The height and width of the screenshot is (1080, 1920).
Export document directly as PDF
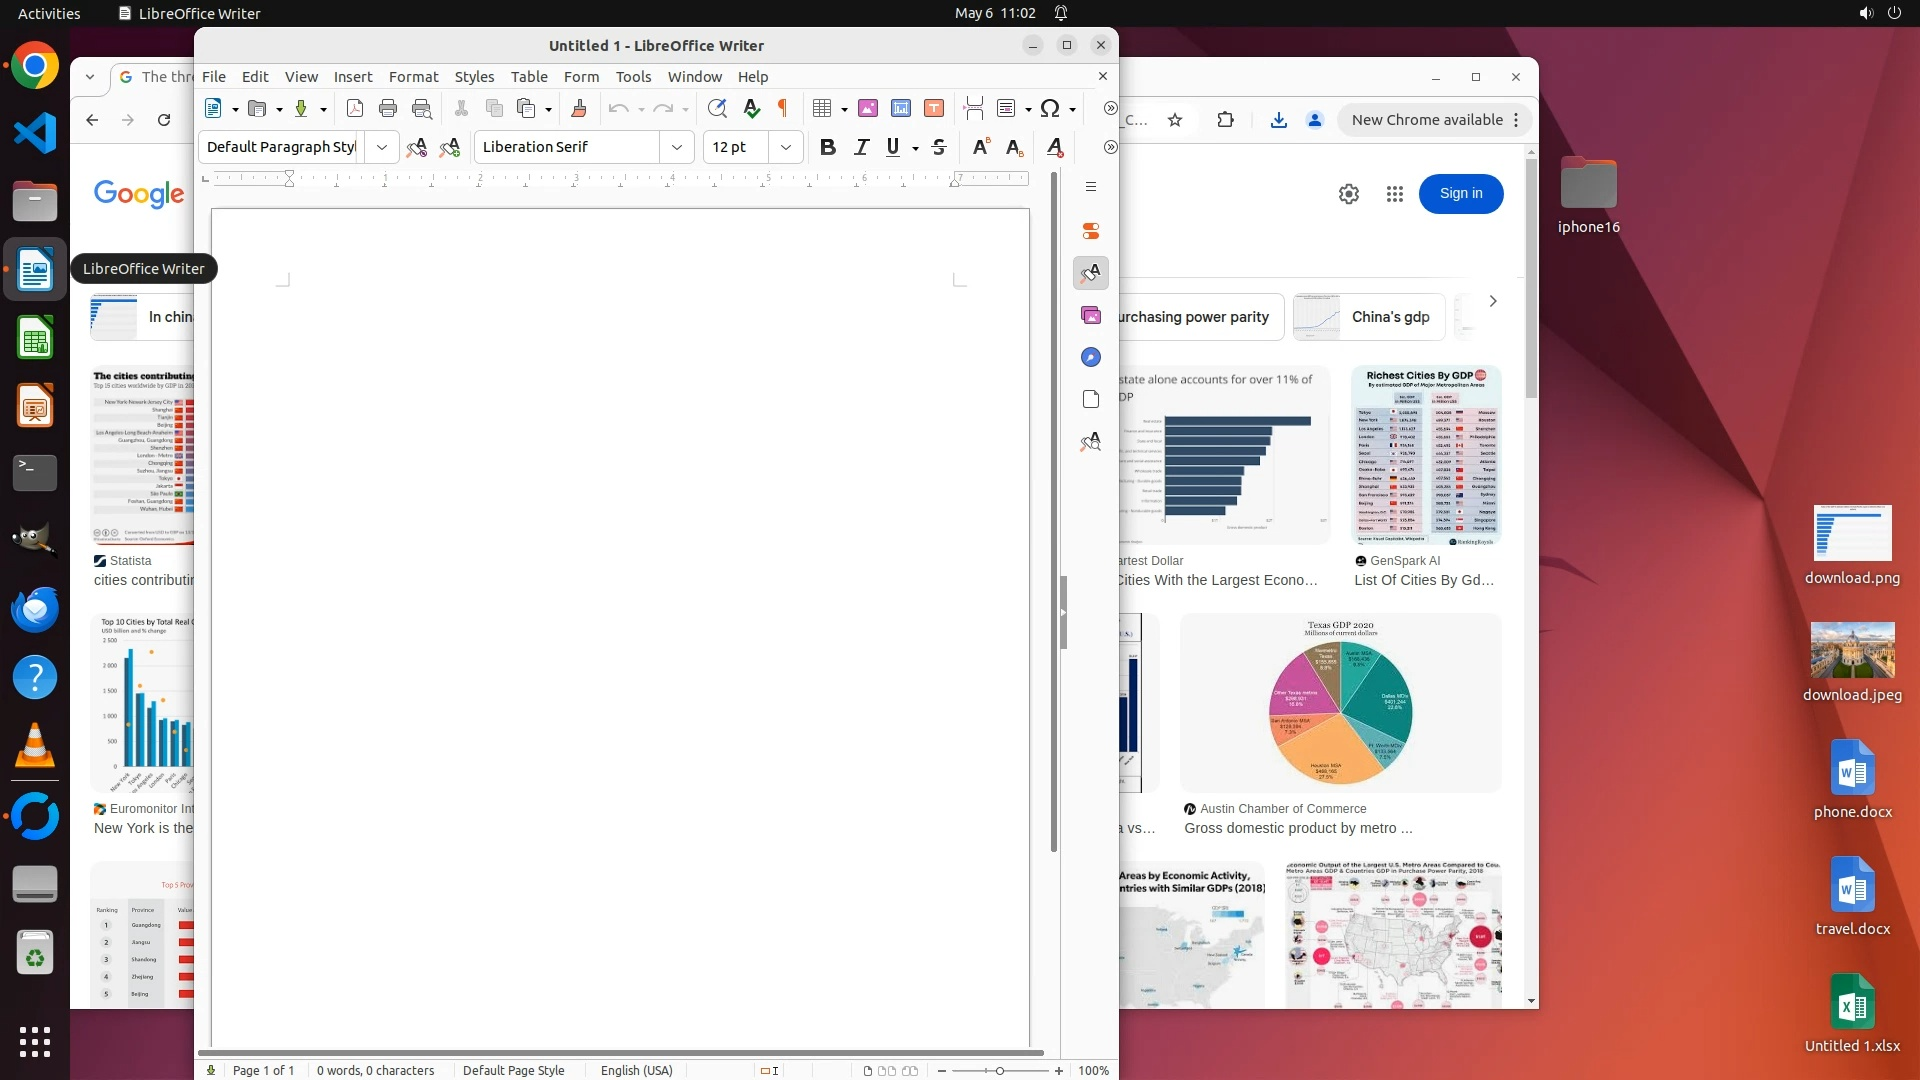point(355,108)
